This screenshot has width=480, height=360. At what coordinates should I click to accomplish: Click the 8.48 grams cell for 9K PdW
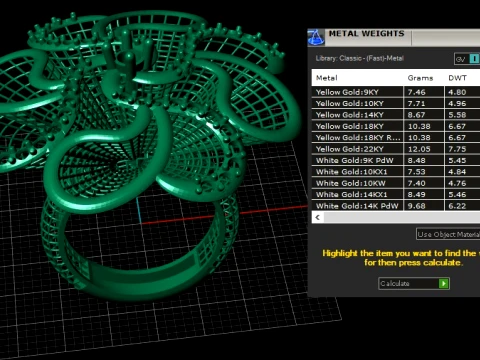click(423, 160)
